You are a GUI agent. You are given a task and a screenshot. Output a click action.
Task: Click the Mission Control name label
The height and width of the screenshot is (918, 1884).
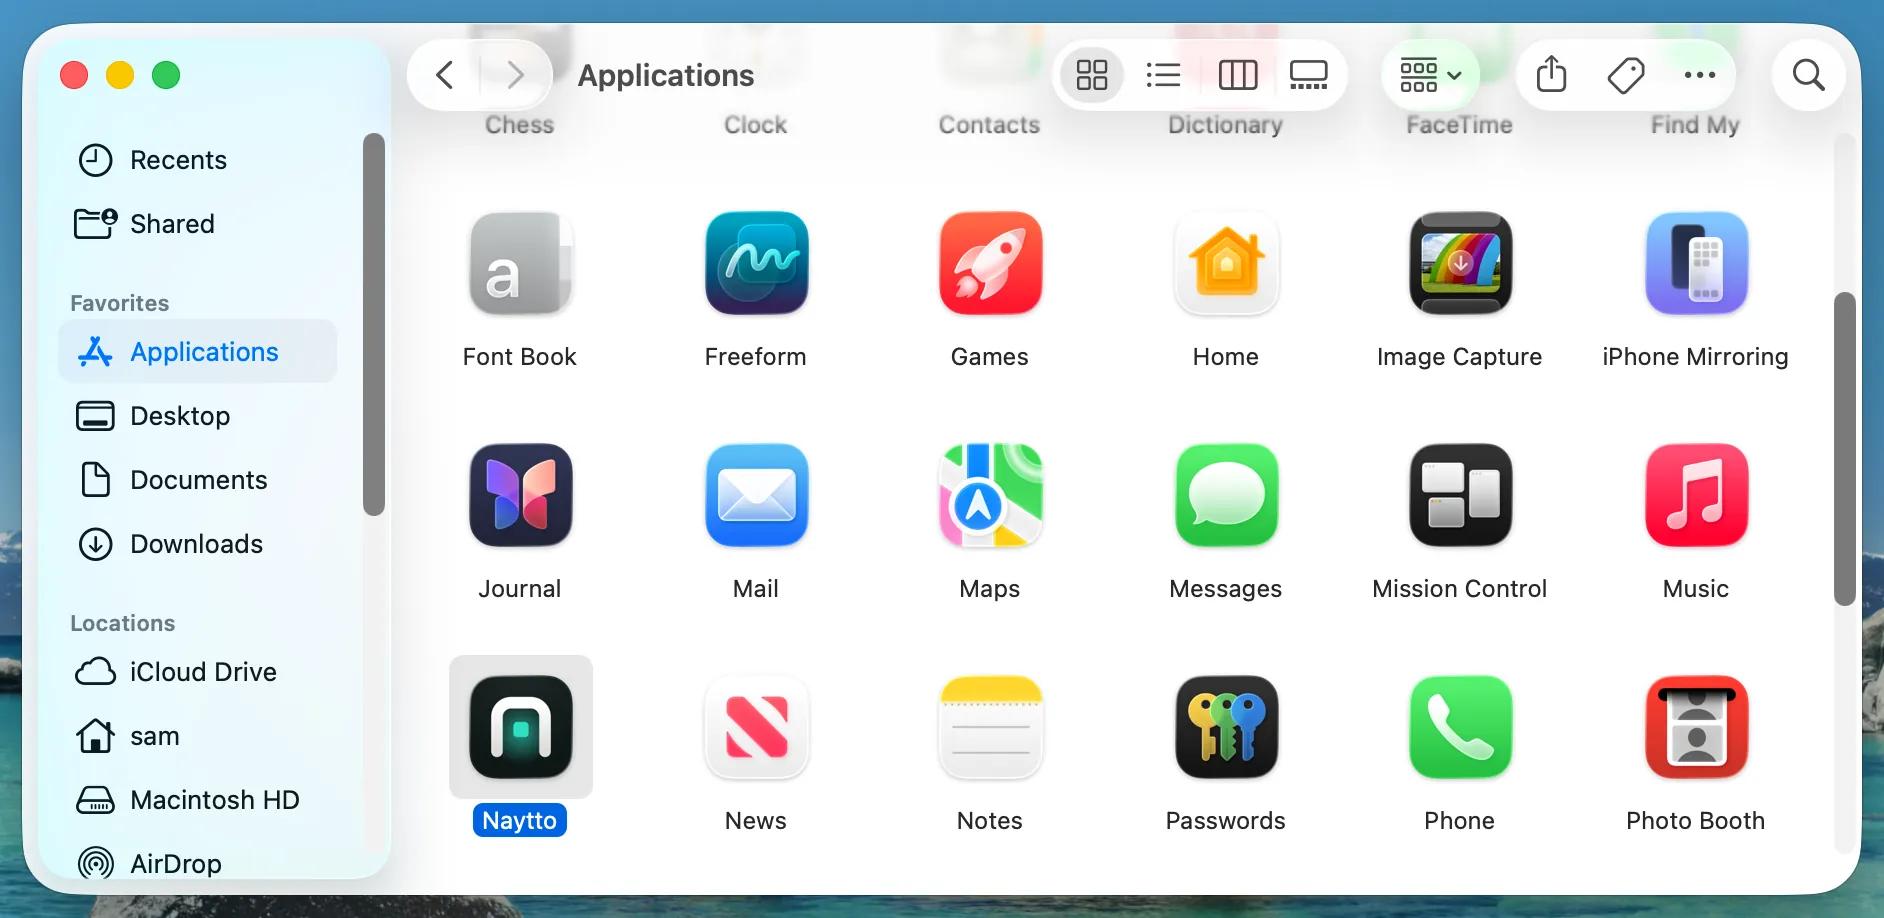pos(1460,589)
